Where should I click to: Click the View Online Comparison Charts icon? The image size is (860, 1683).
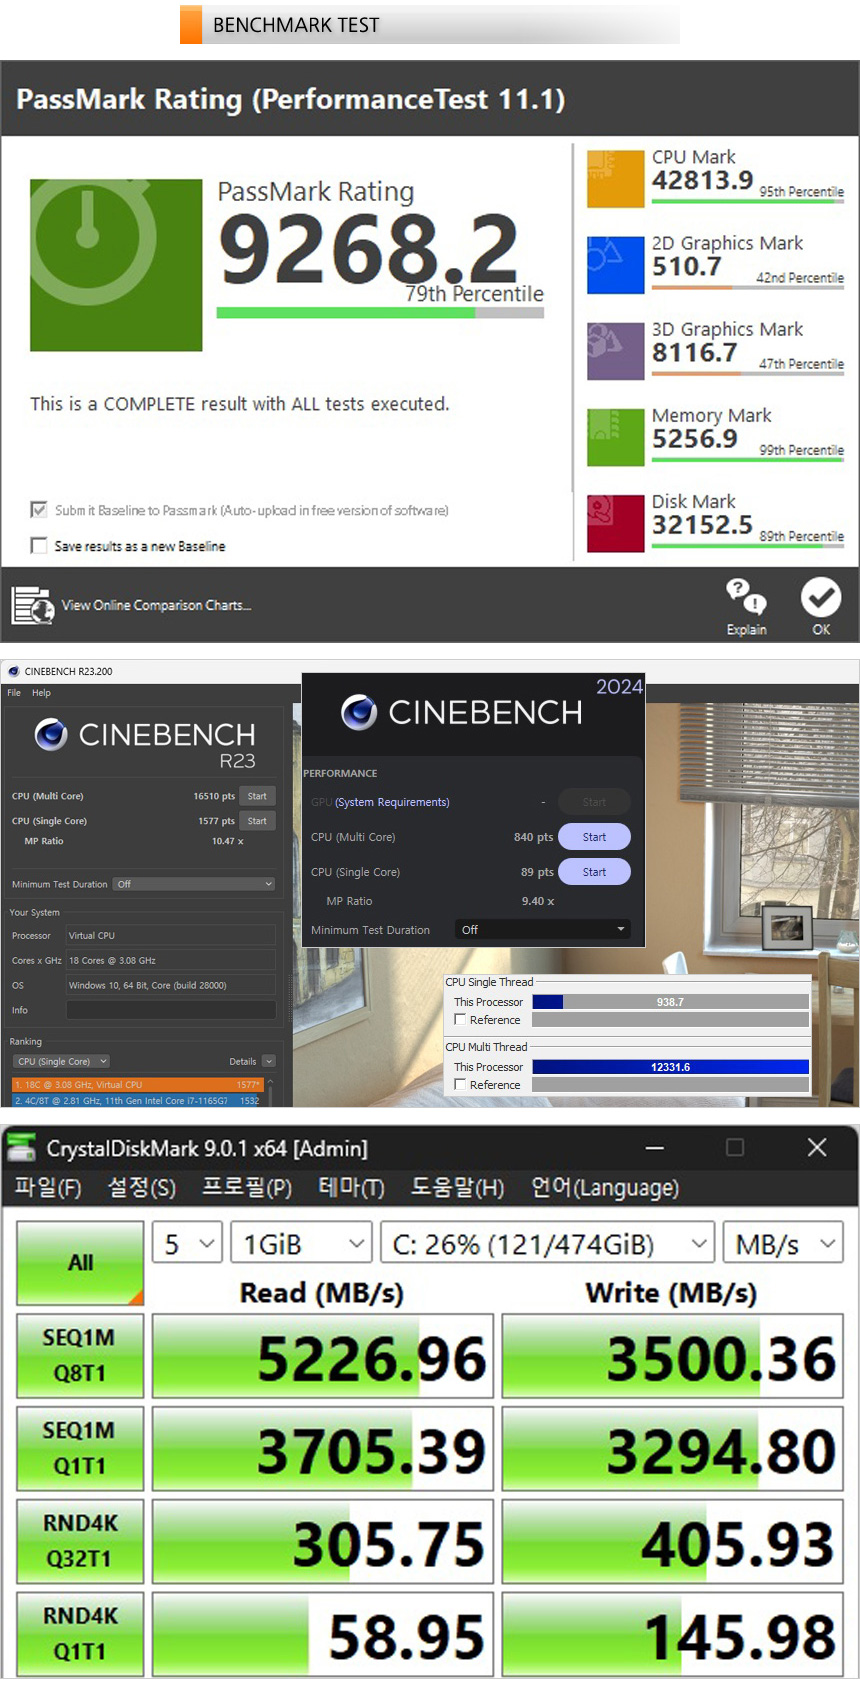click(32, 605)
